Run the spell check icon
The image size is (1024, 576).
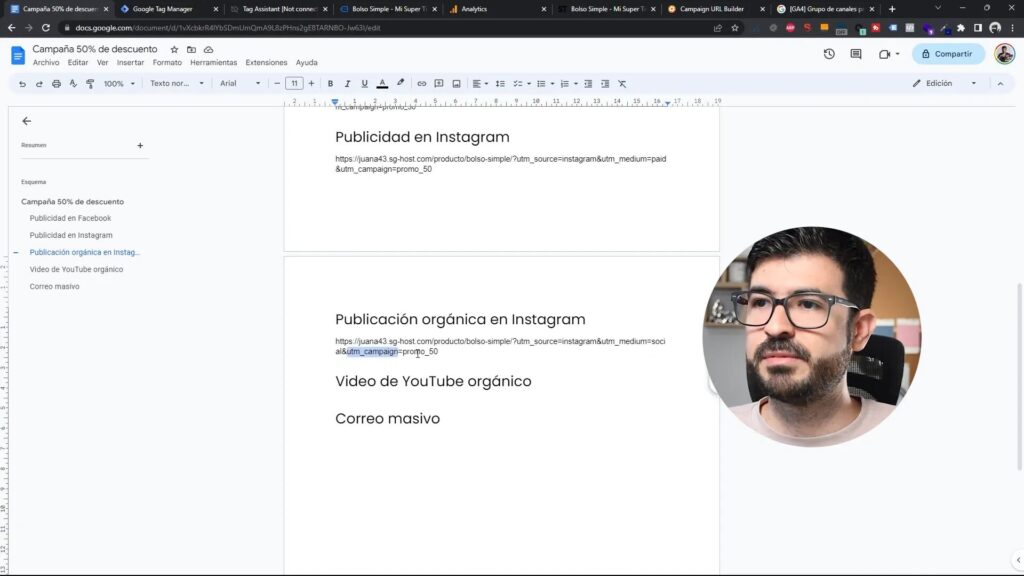73,84
